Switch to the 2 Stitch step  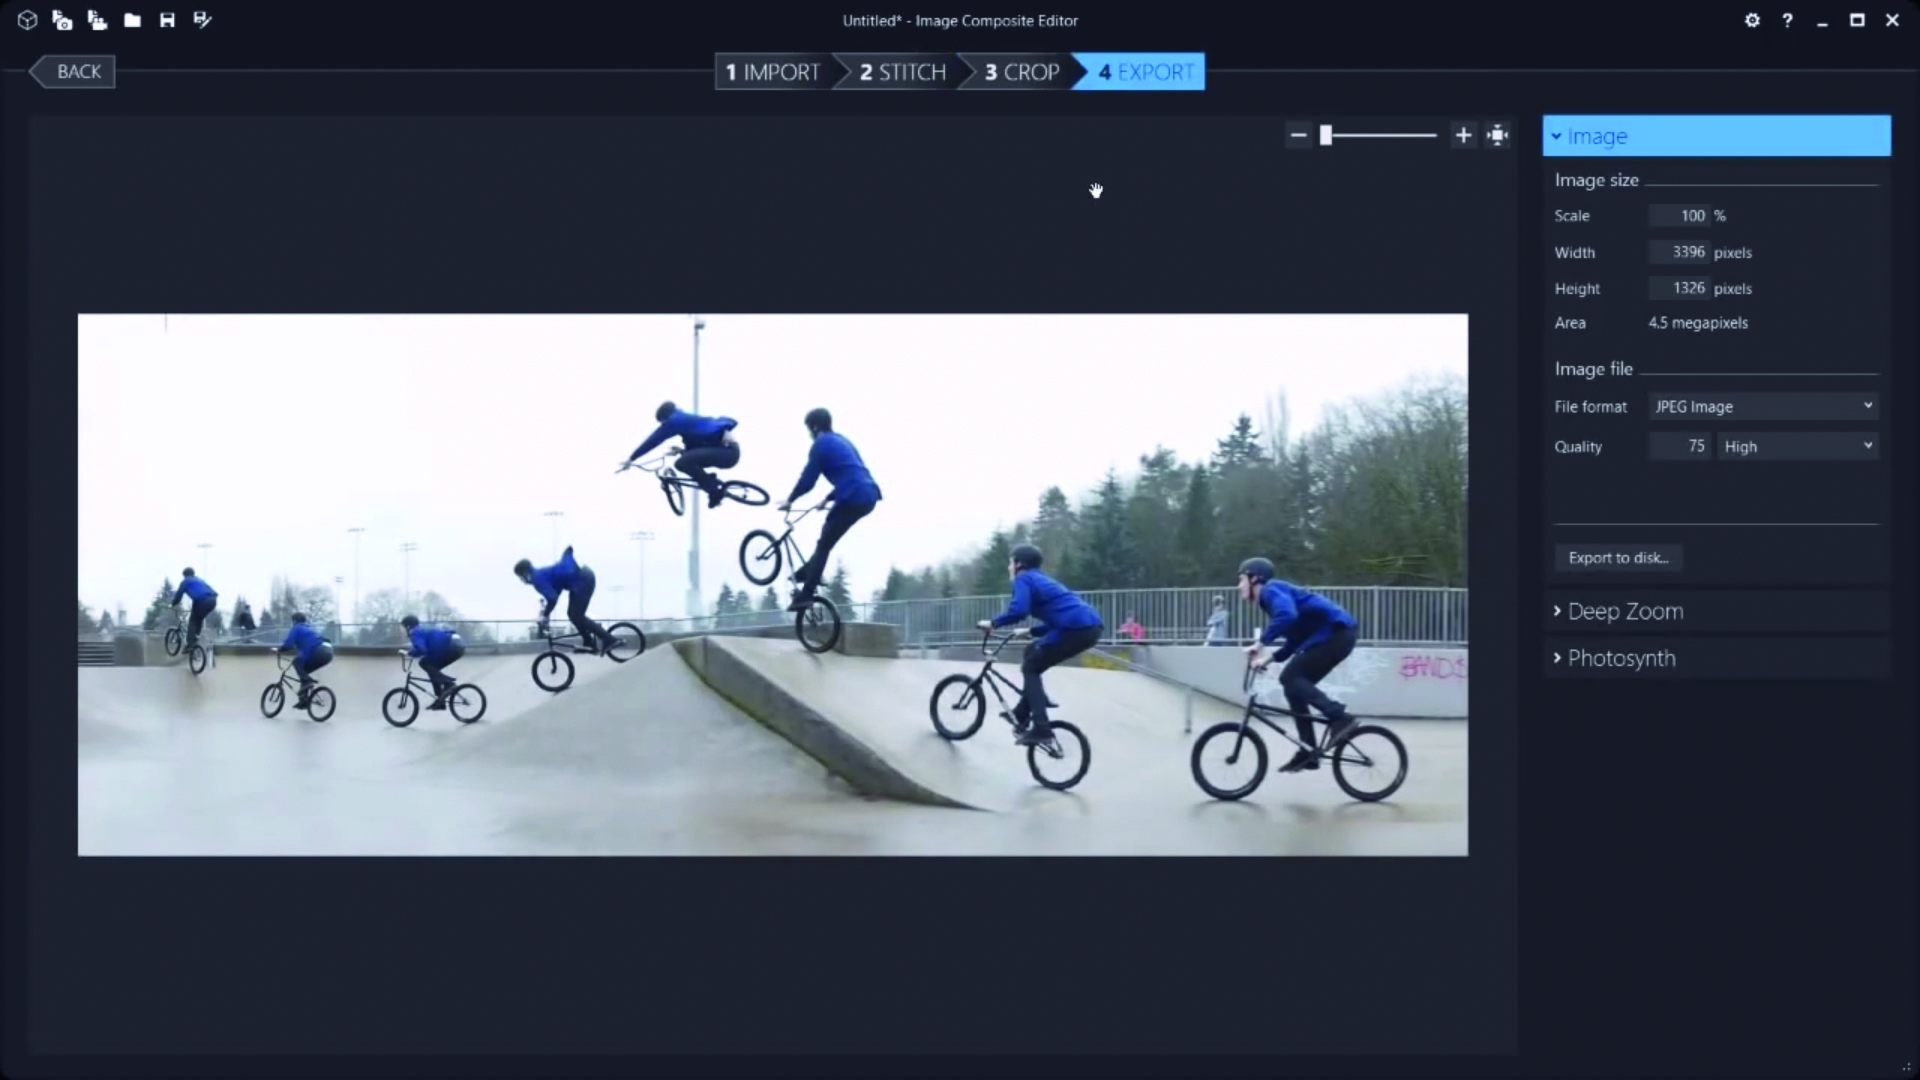[x=902, y=72]
